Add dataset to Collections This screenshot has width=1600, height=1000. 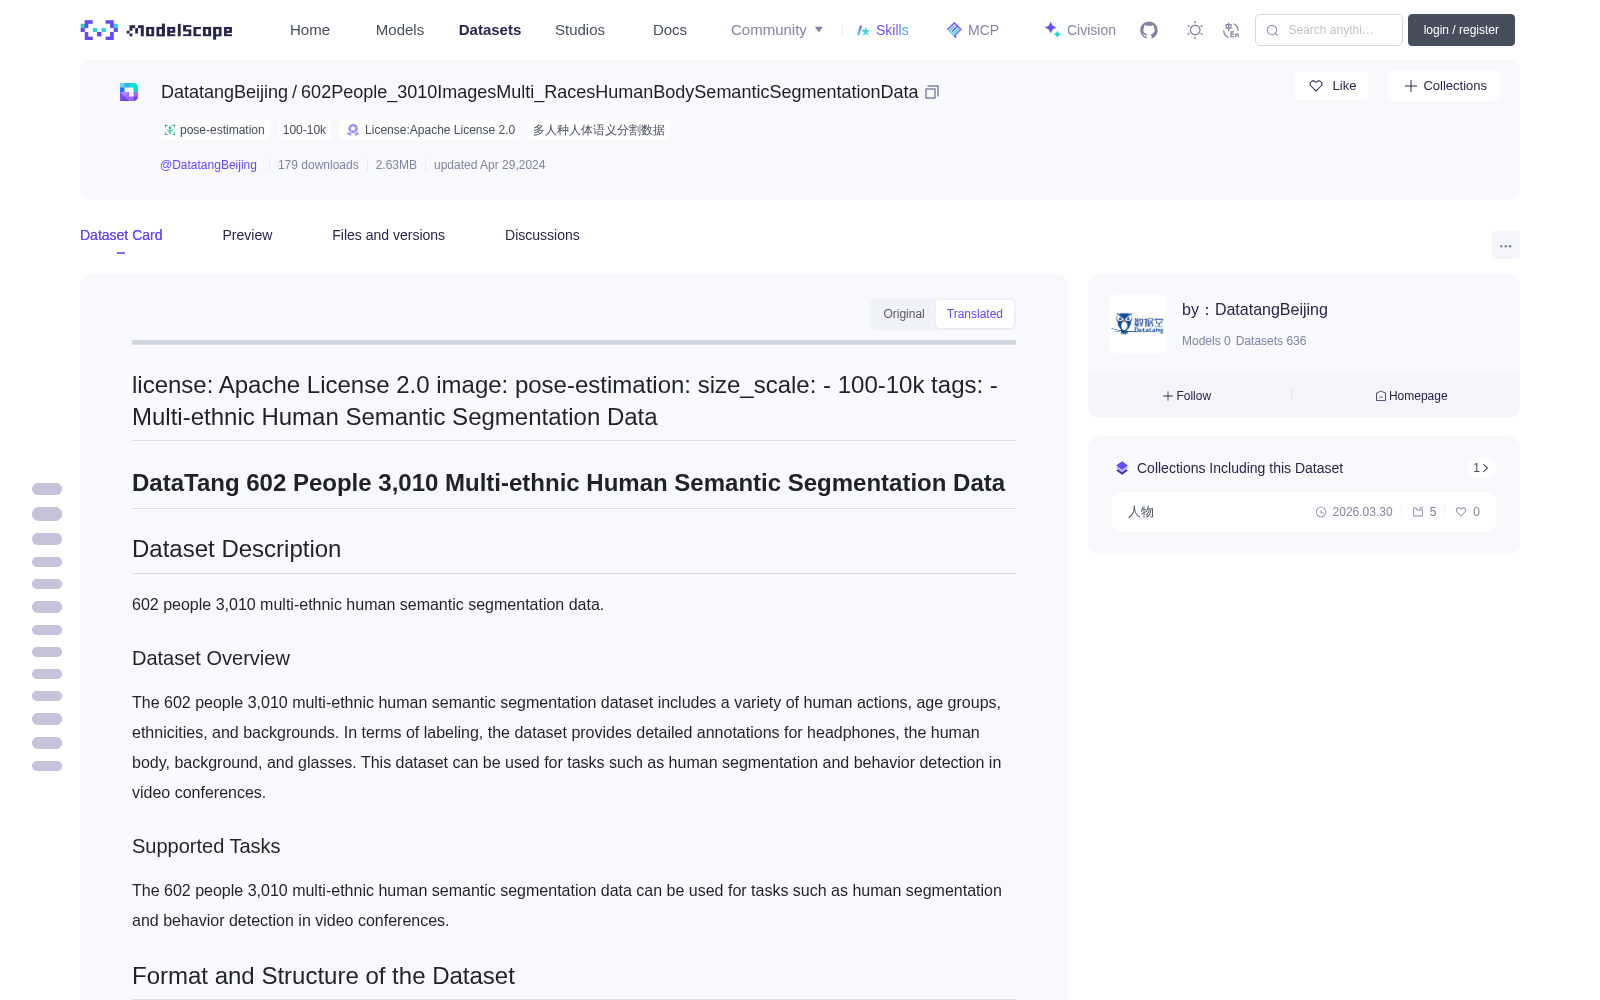click(x=1444, y=86)
